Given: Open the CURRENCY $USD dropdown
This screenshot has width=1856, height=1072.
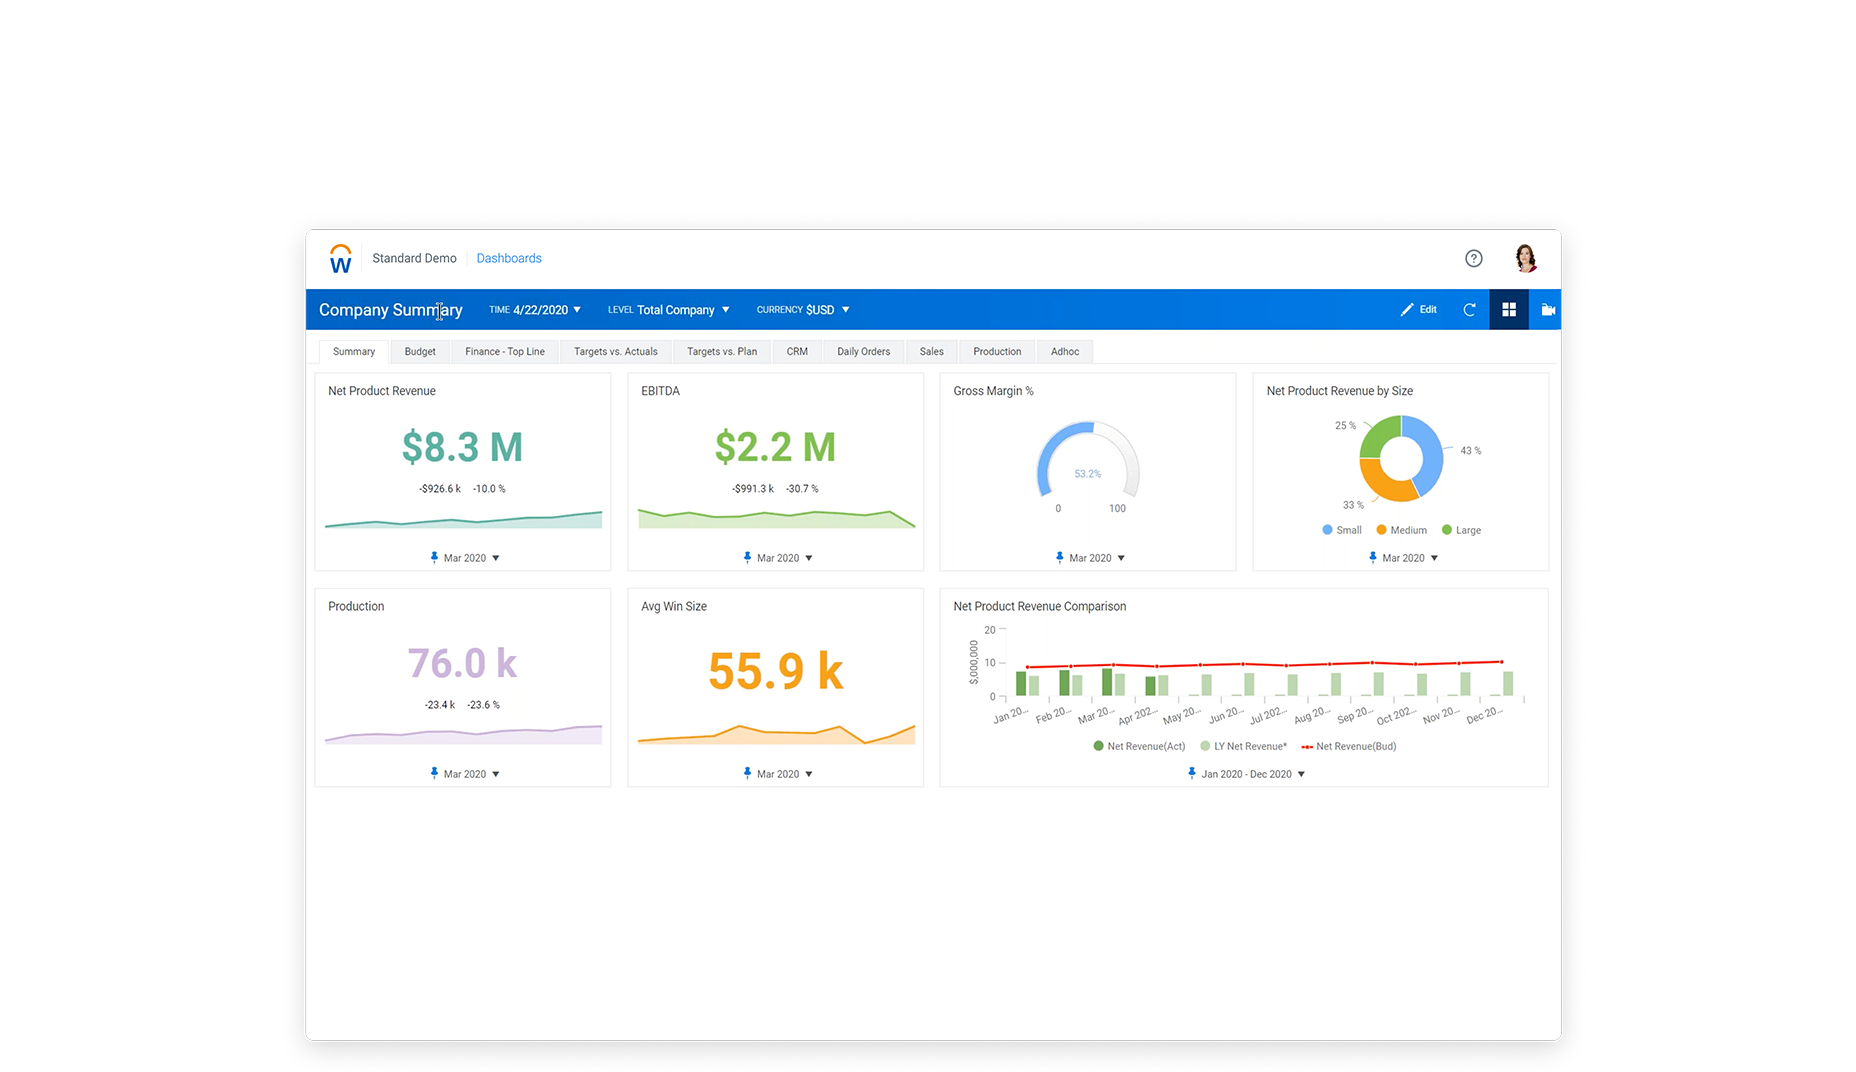Looking at the screenshot, I should pyautogui.click(x=803, y=310).
